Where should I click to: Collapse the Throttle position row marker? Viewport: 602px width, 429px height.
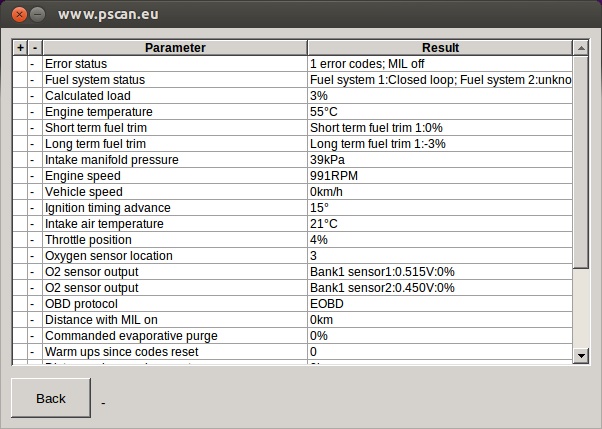(35, 240)
